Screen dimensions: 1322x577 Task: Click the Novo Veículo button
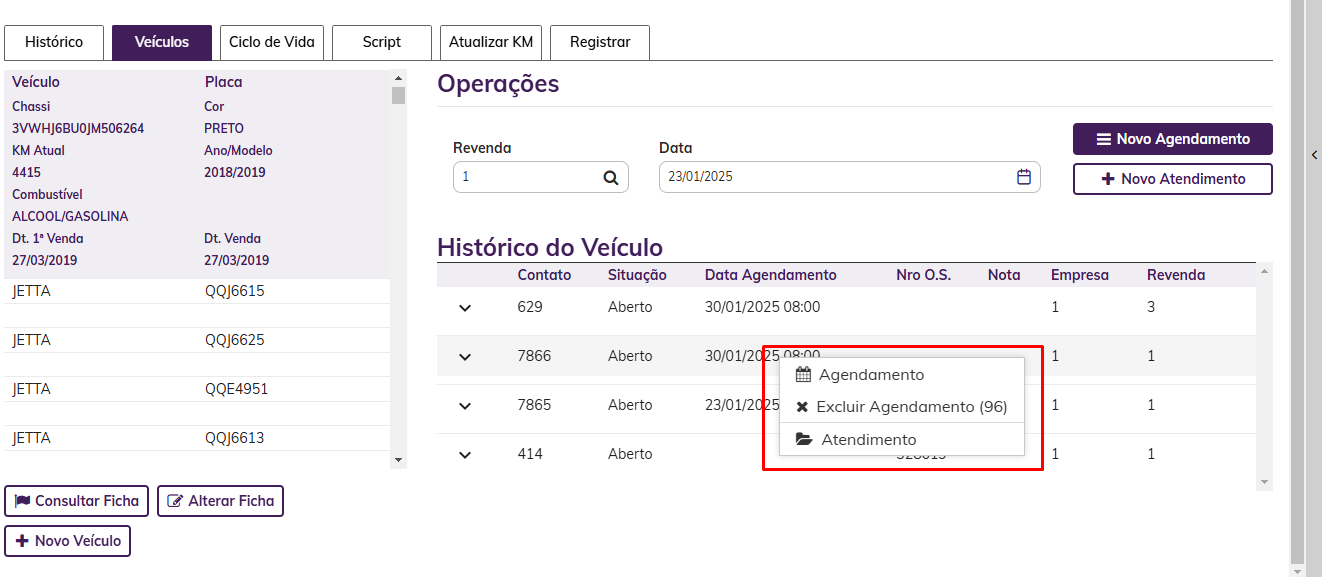coord(68,541)
